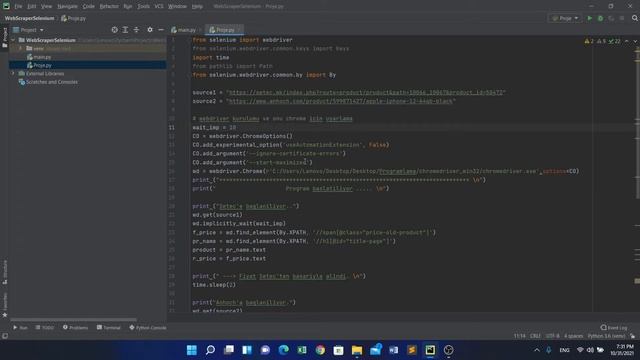Open taskbar search
The width and height of the screenshot is (640, 360).
tap(210, 350)
